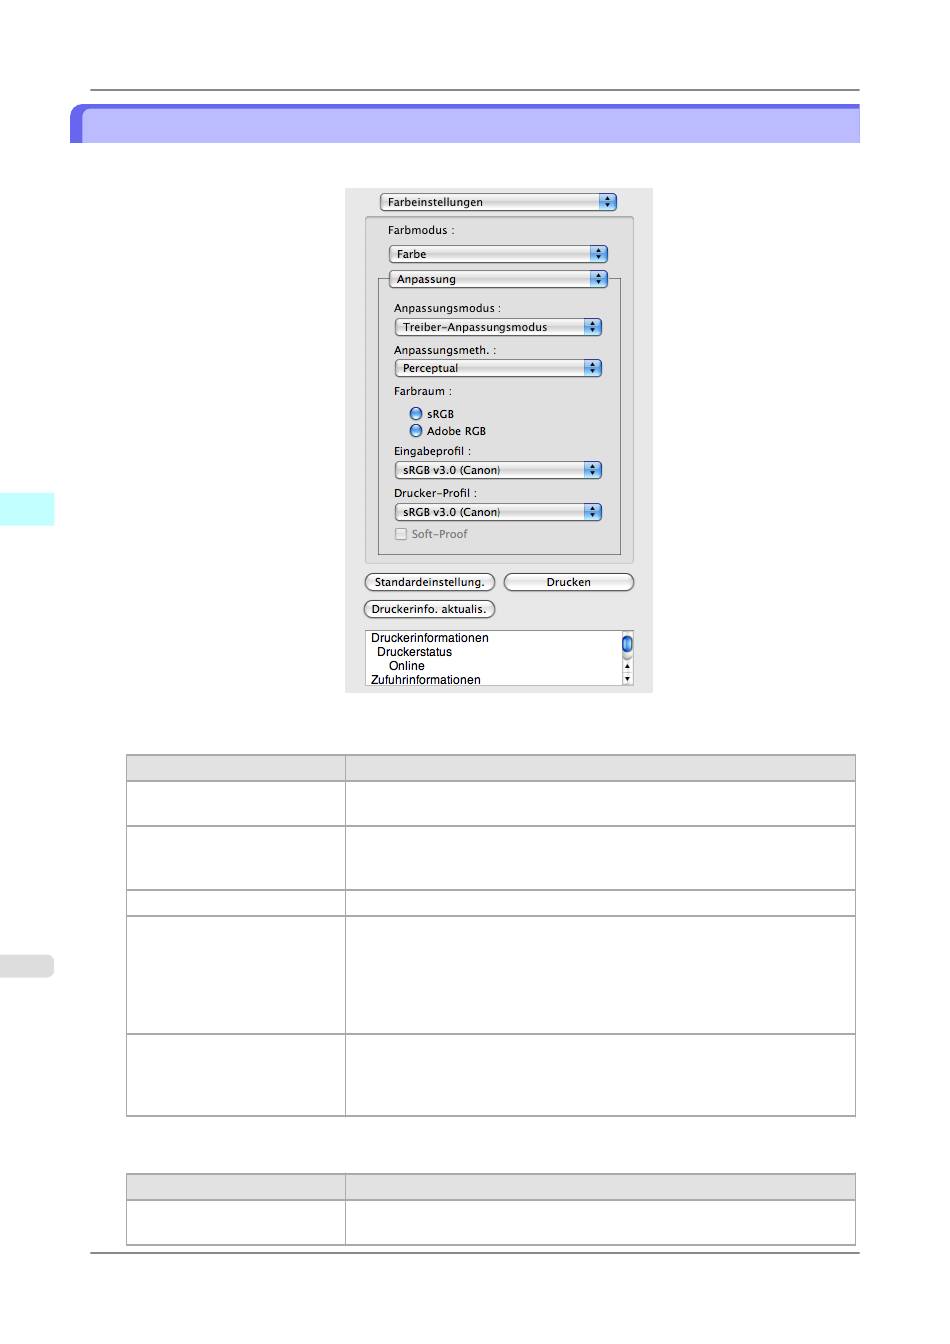Click the Drucken button

pyautogui.click(x=569, y=582)
